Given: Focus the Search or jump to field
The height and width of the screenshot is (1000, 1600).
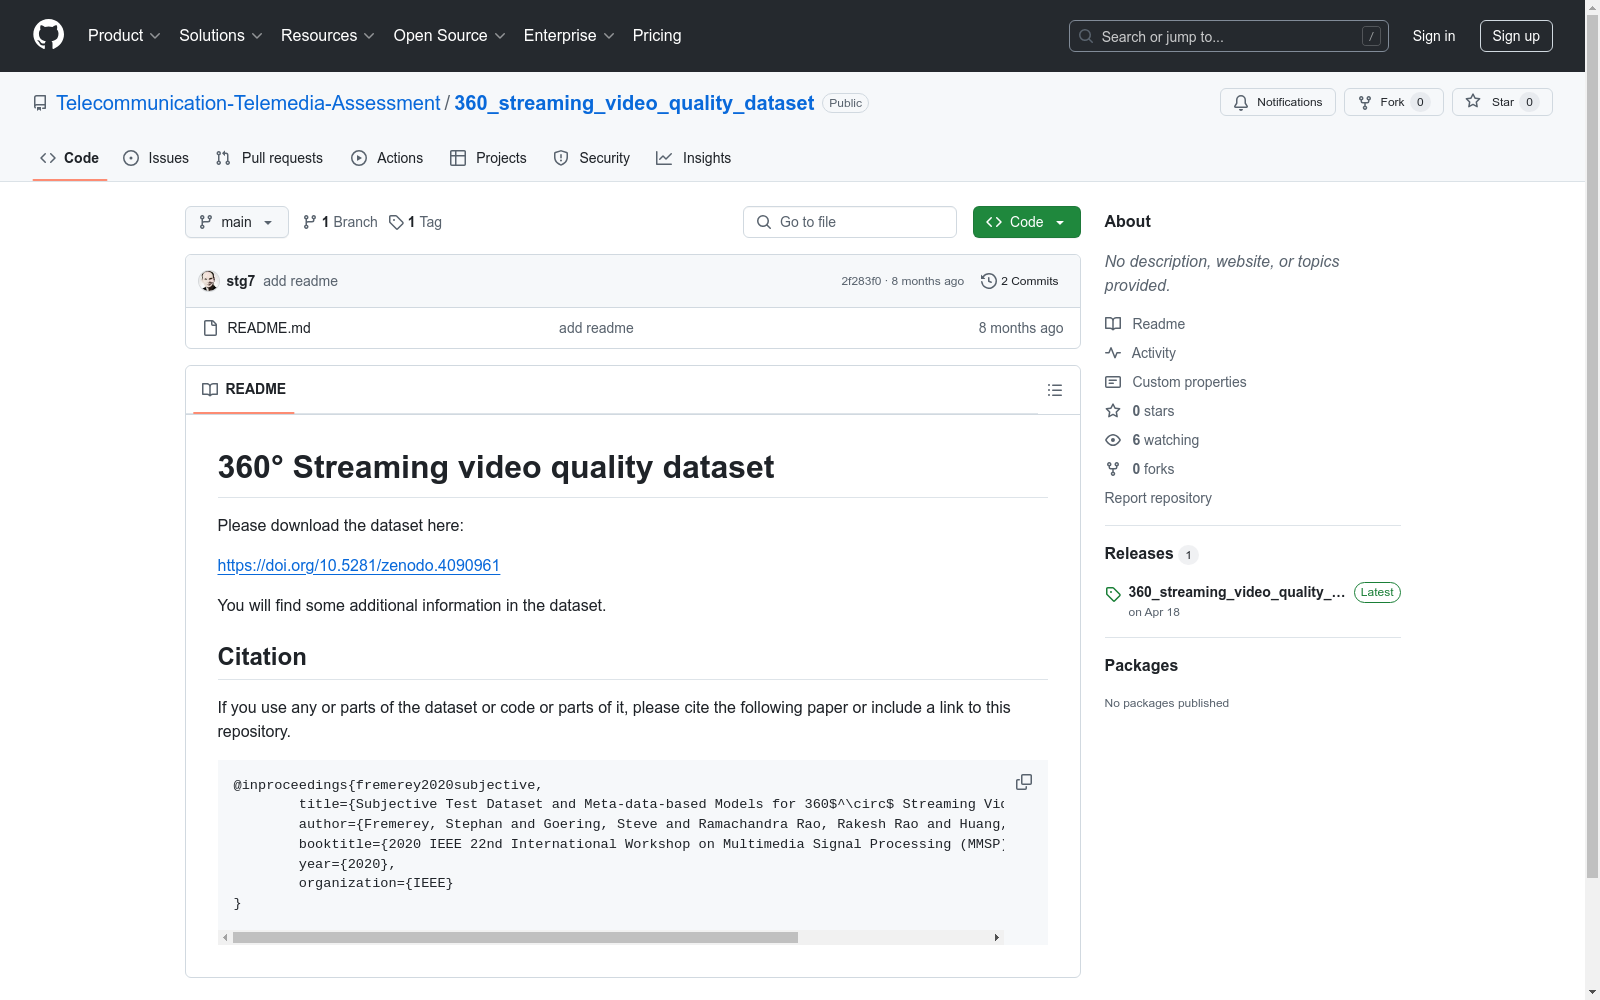Looking at the screenshot, I should point(1229,36).
